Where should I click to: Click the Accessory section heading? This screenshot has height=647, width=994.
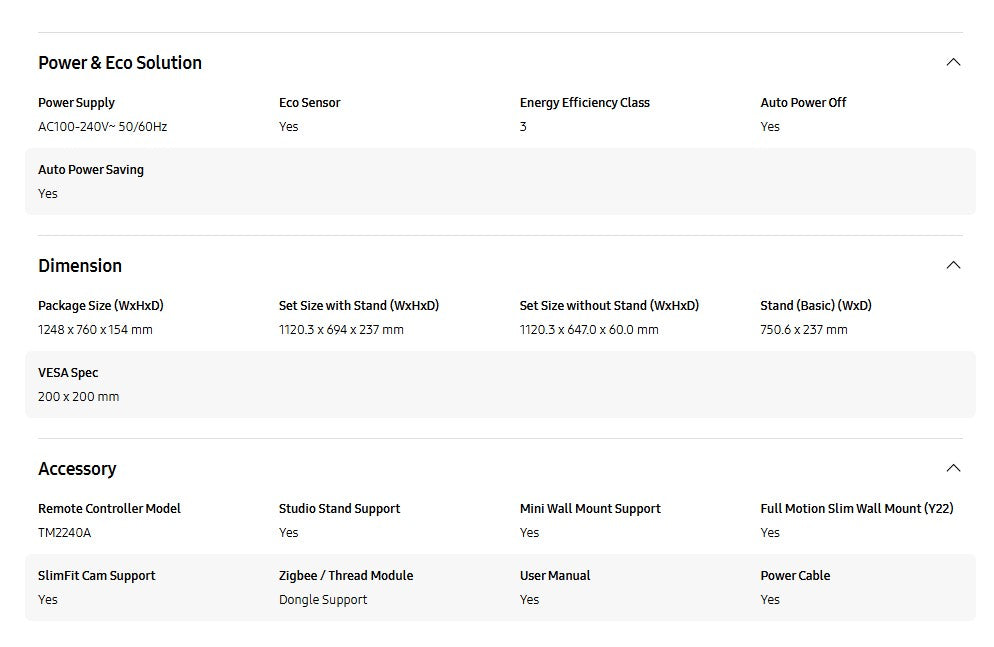(x=77, y=469)
